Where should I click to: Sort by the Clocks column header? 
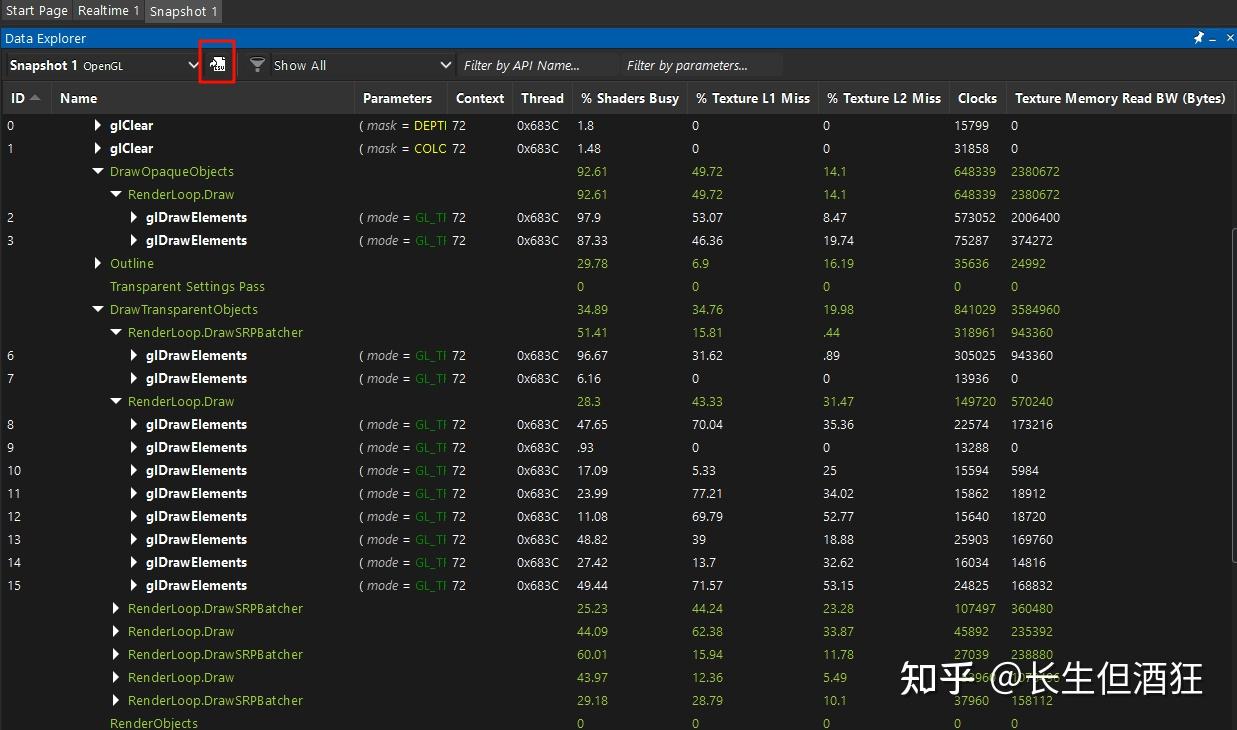point(976,98)
